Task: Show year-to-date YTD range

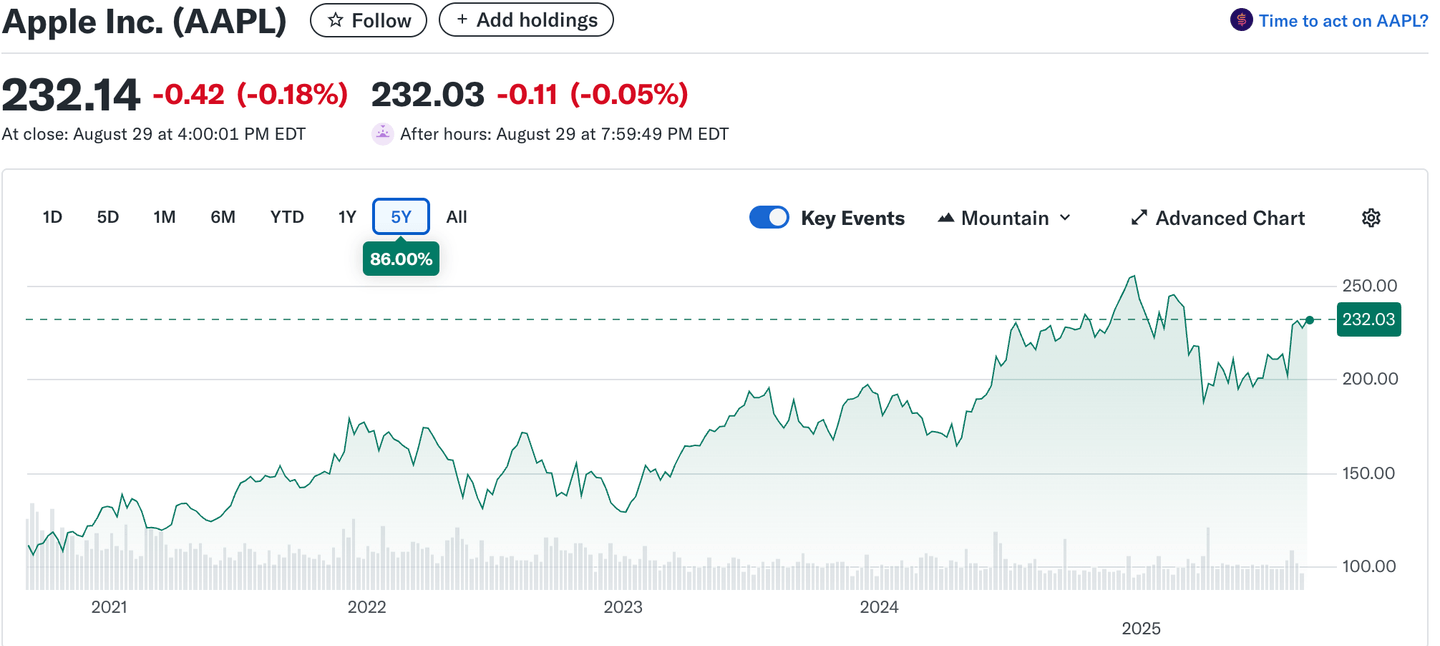Action: (x=287, y=217)
